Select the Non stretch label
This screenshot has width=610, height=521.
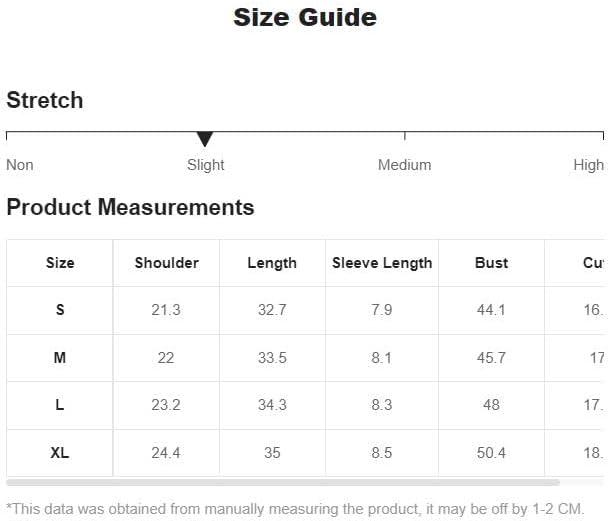(20, 165)
